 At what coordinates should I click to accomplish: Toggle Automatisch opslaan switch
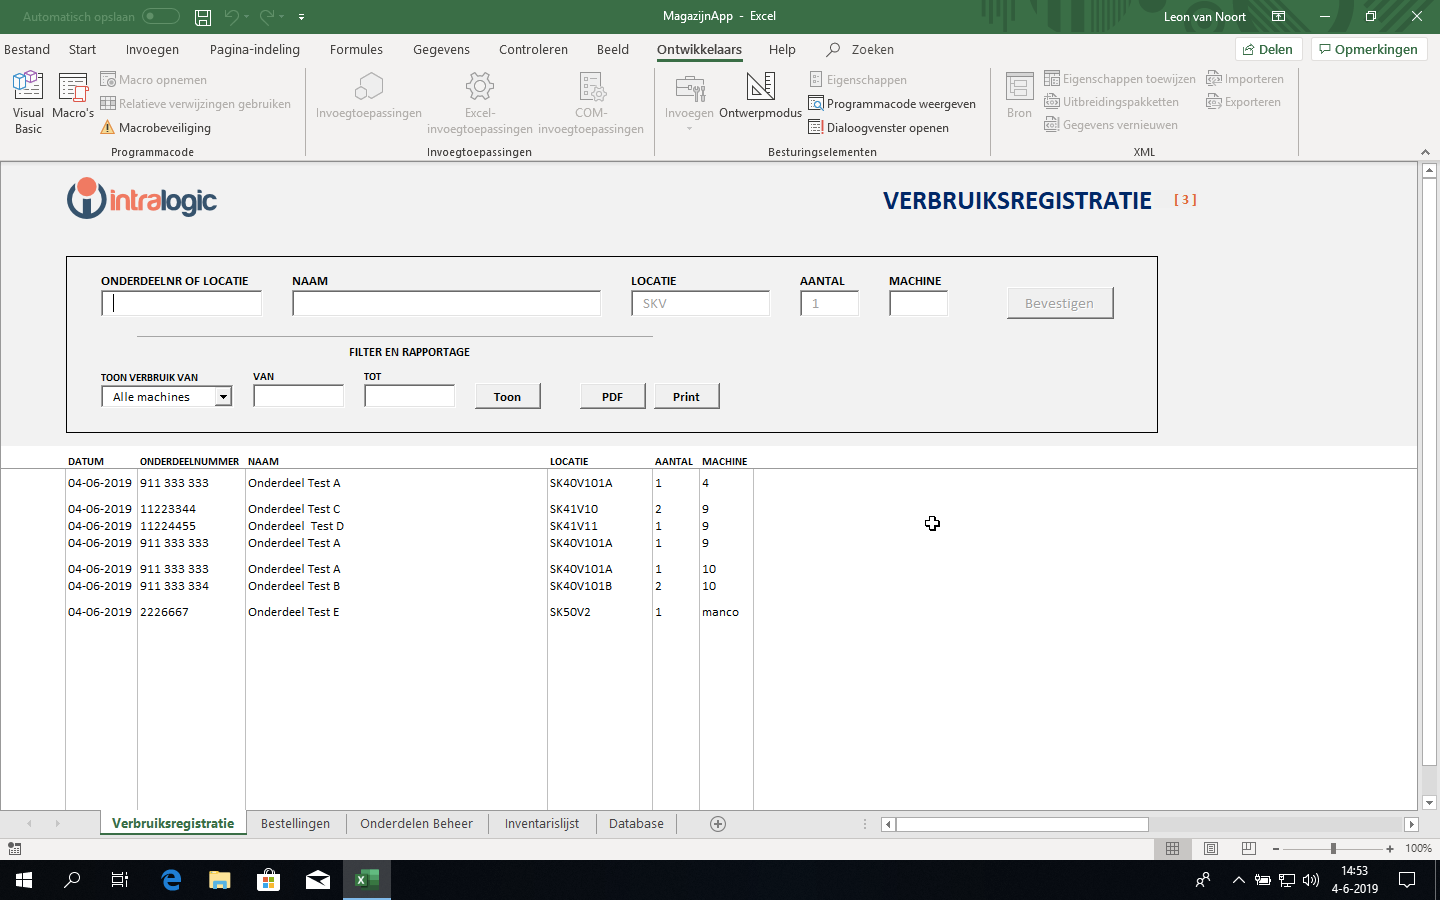click(x=160, y=16)
